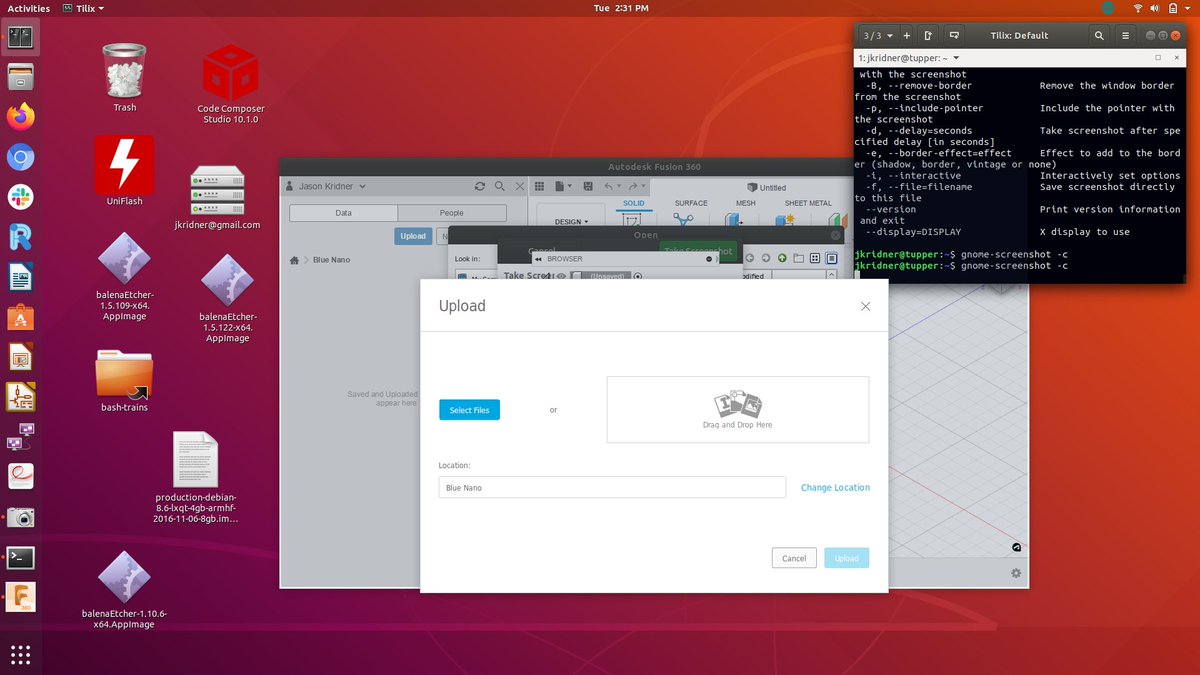Add a new Tilix session with plus
Viewport: 1200px width, 675px height.
click(907, 35)
